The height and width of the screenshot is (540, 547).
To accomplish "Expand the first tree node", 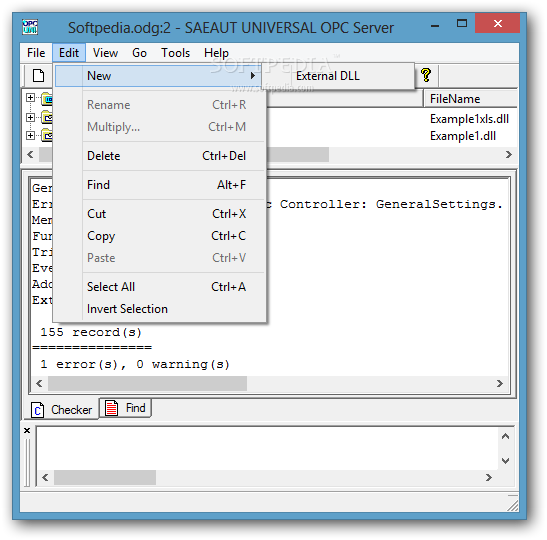I will (30, 98).
